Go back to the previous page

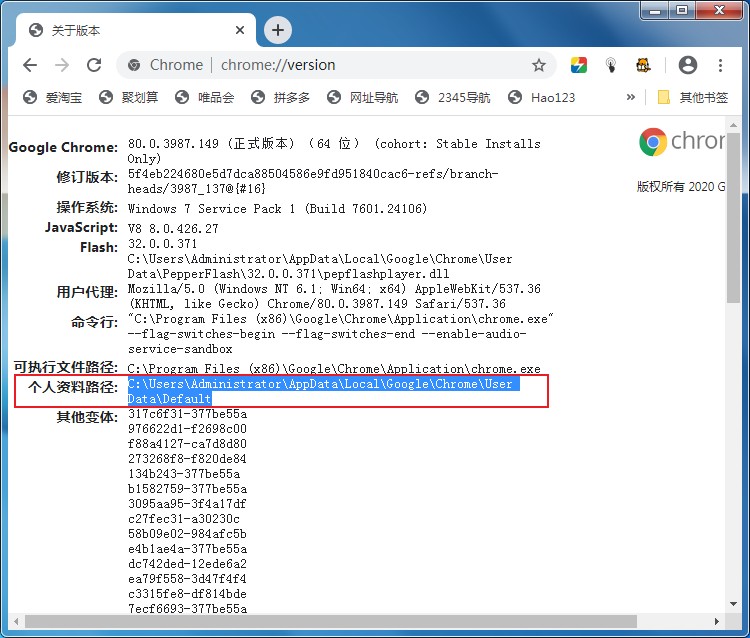click(x=30, y=65)
